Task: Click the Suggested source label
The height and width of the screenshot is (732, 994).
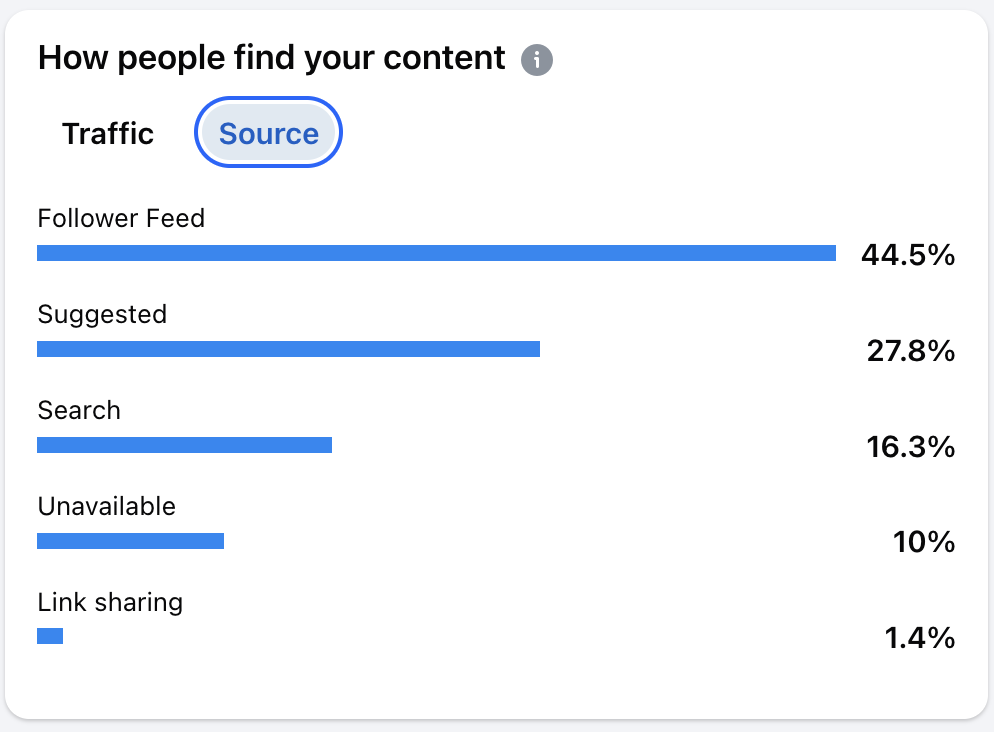Action: pyautogui.click(x=102, y=314)
